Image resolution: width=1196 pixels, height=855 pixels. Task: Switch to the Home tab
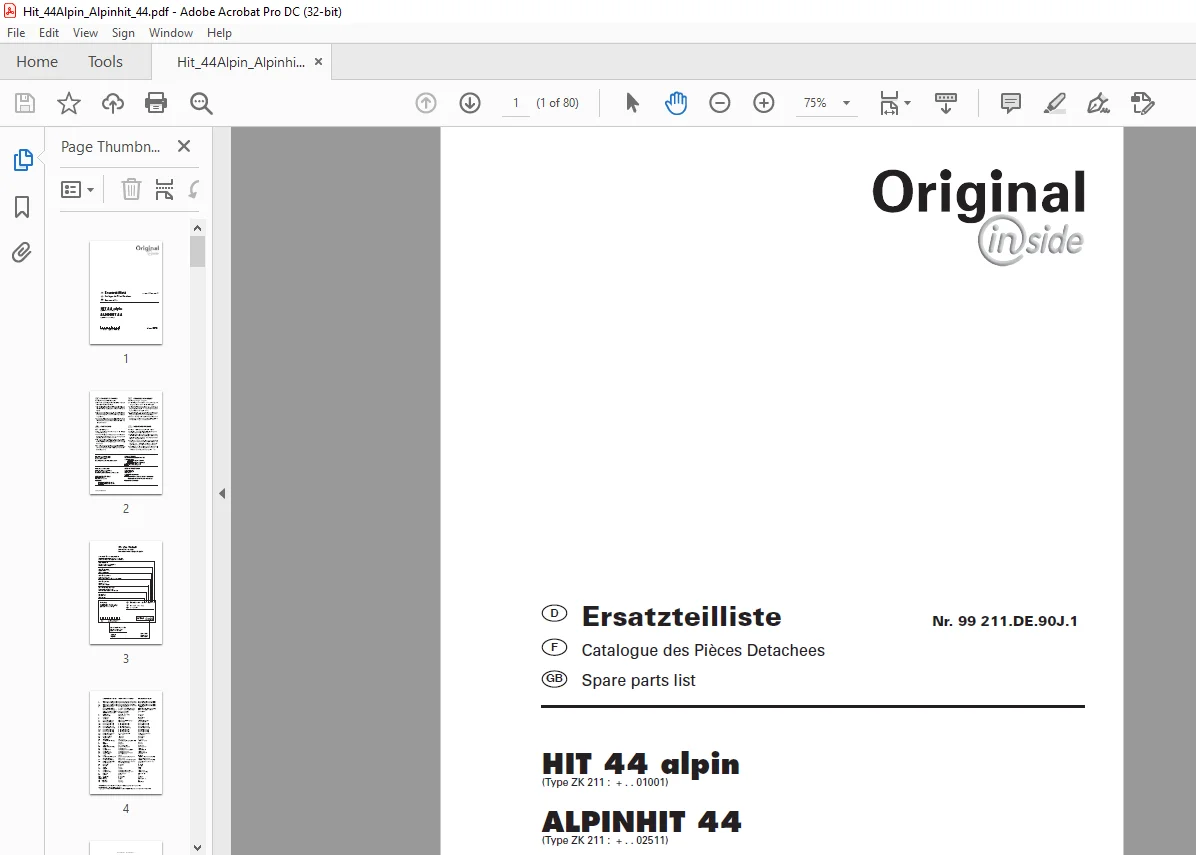(37, 62)
